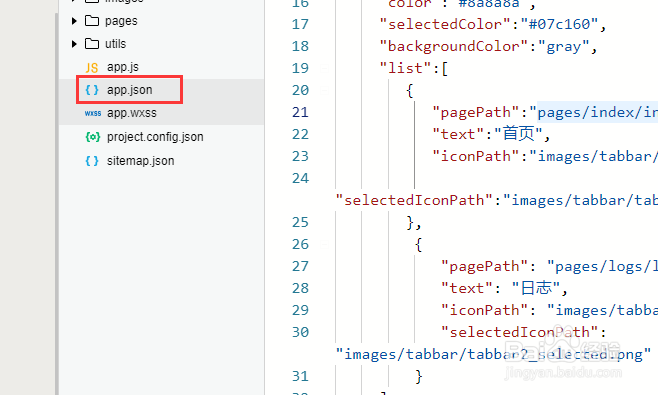This screenshot has height=395, width=658.
Task: Click line number 25 in gutter
Action: click(x=300, y=222)
